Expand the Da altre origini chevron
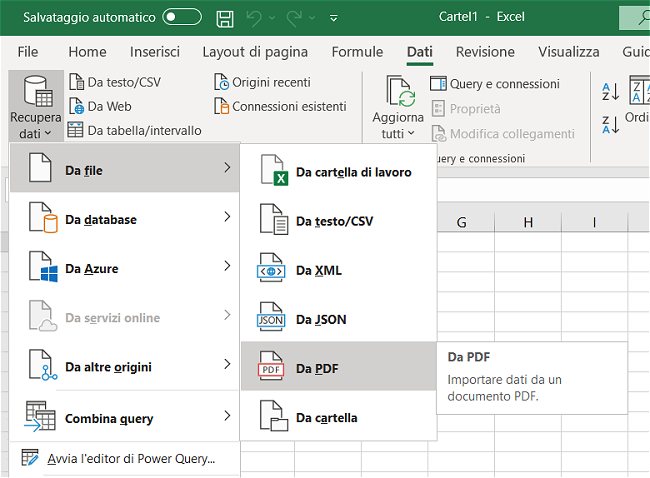This screenshot has width=650, height=478. click(x=227, y=364)
